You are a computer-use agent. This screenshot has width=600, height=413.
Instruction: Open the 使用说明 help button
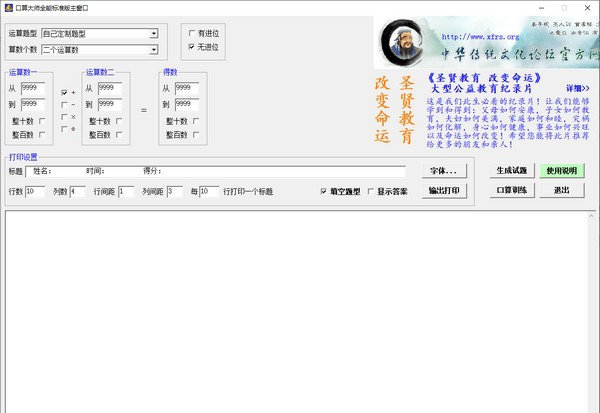(x=562, y=171)
